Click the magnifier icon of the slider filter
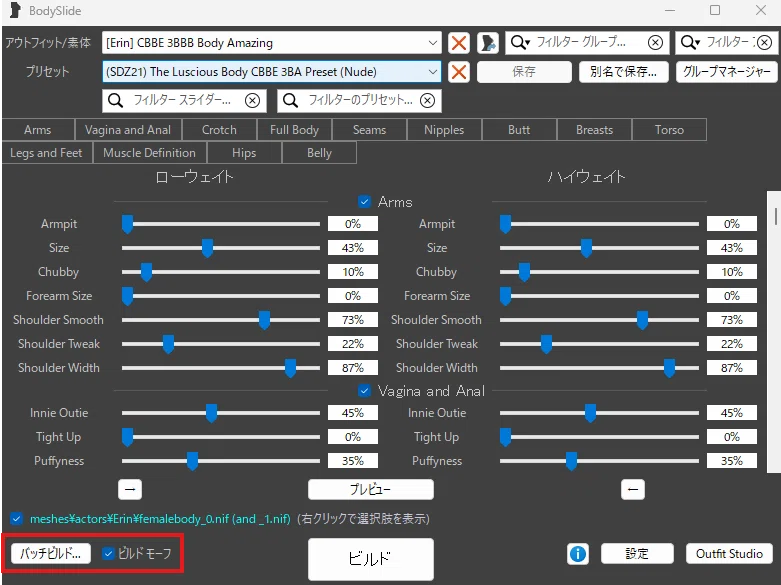This screenshot has height=585, width=781. tap(116, 101)
